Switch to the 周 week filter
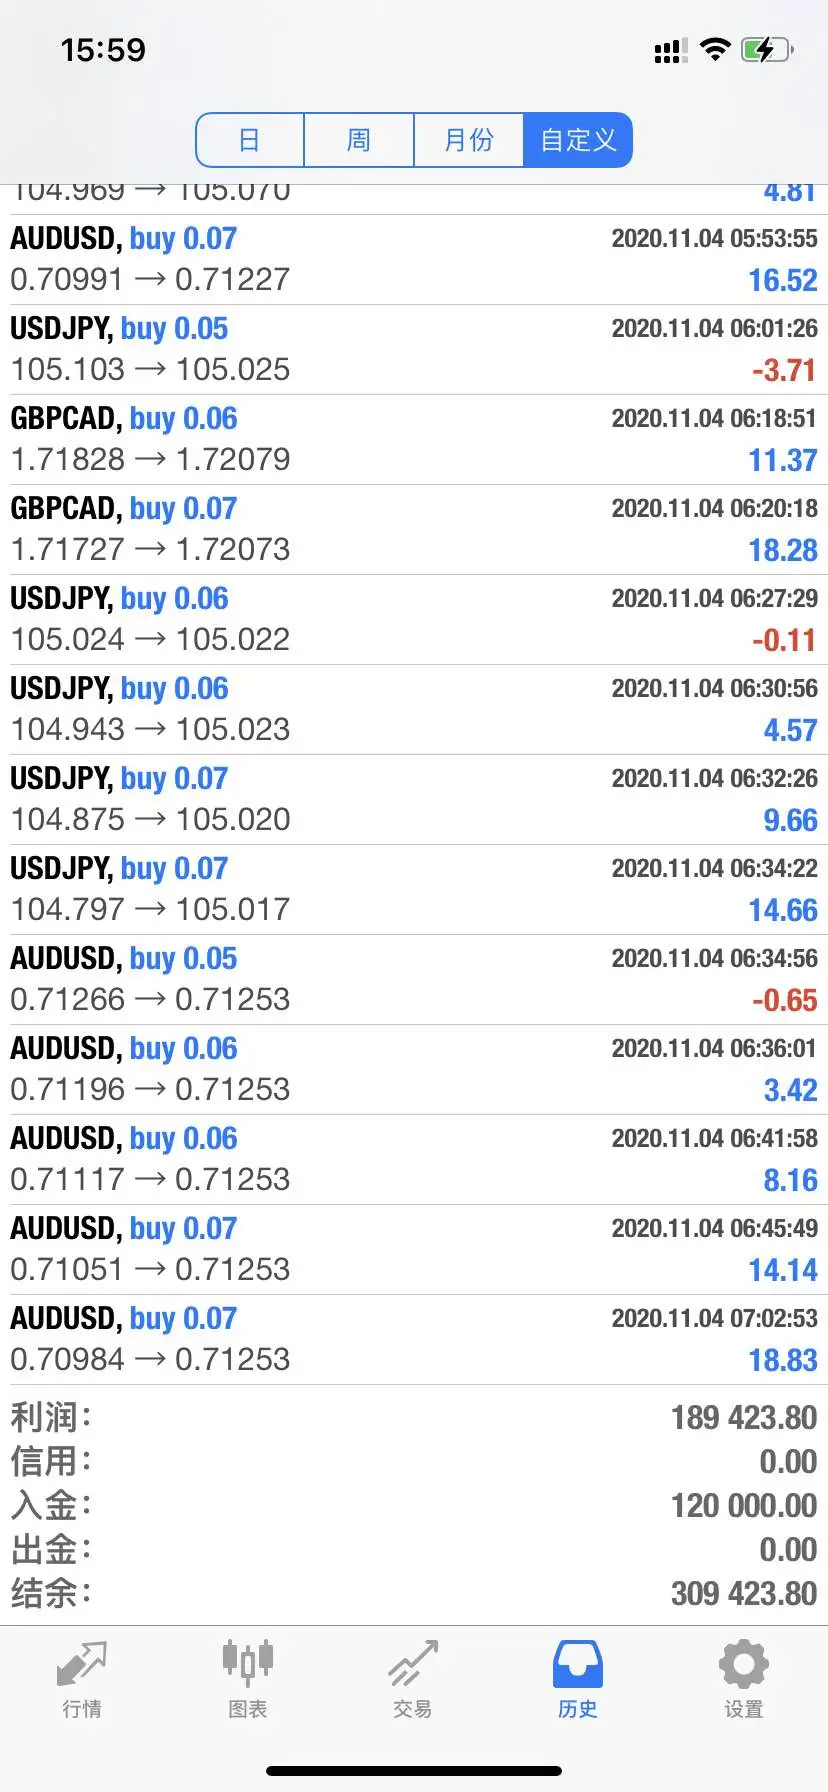This screenshot has width=828, height=1792. click(359, 140)
